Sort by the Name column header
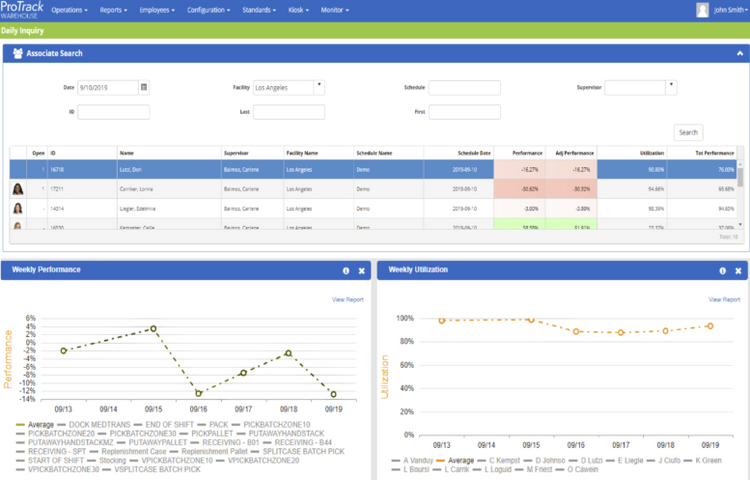Screen dimensions: 750x480 169,153
